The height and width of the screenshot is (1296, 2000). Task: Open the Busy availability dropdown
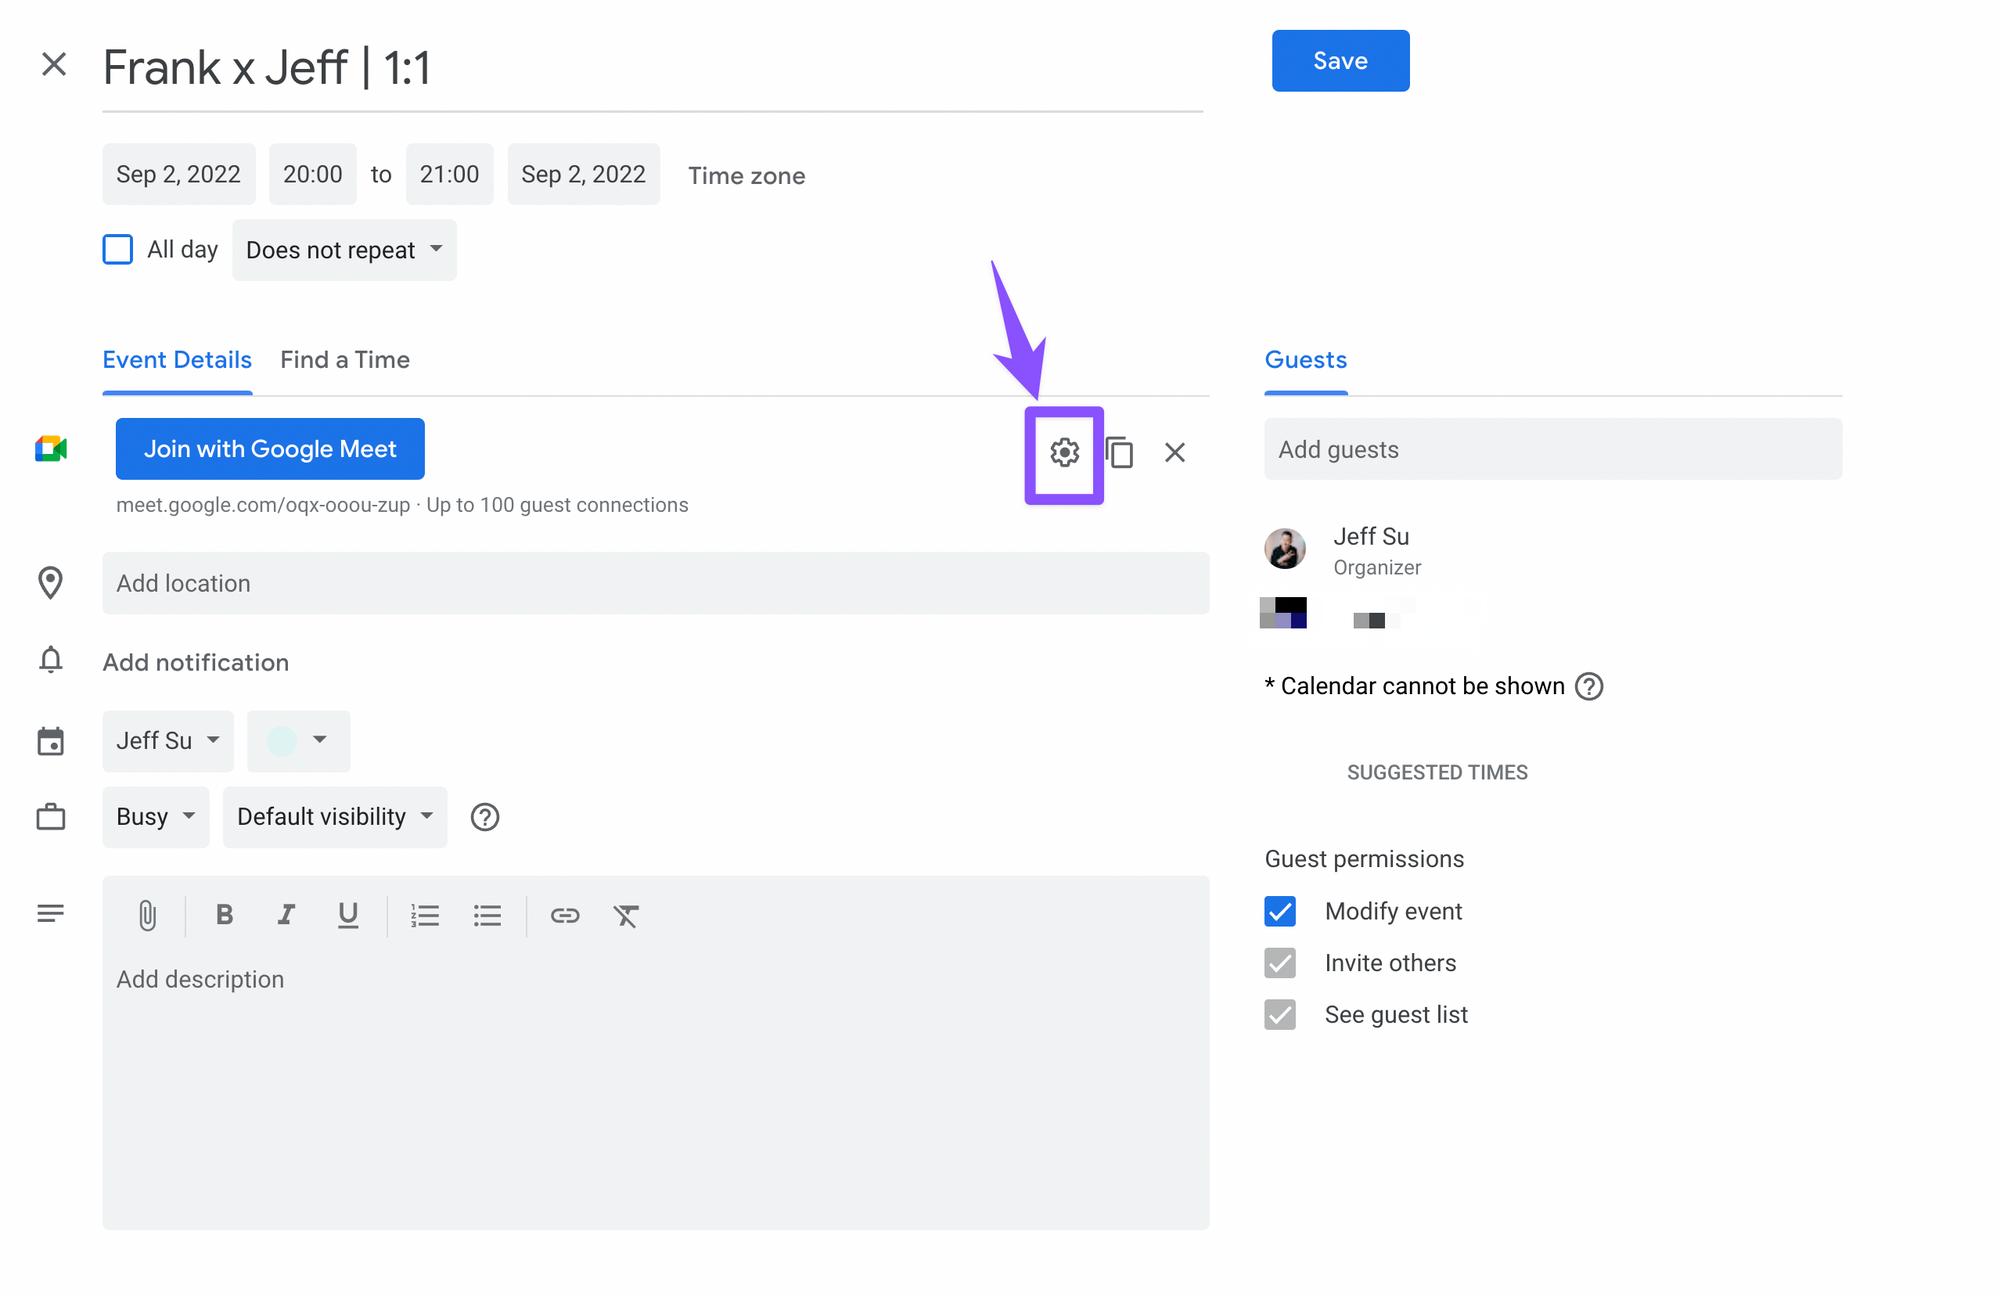(x=155, y=817)
